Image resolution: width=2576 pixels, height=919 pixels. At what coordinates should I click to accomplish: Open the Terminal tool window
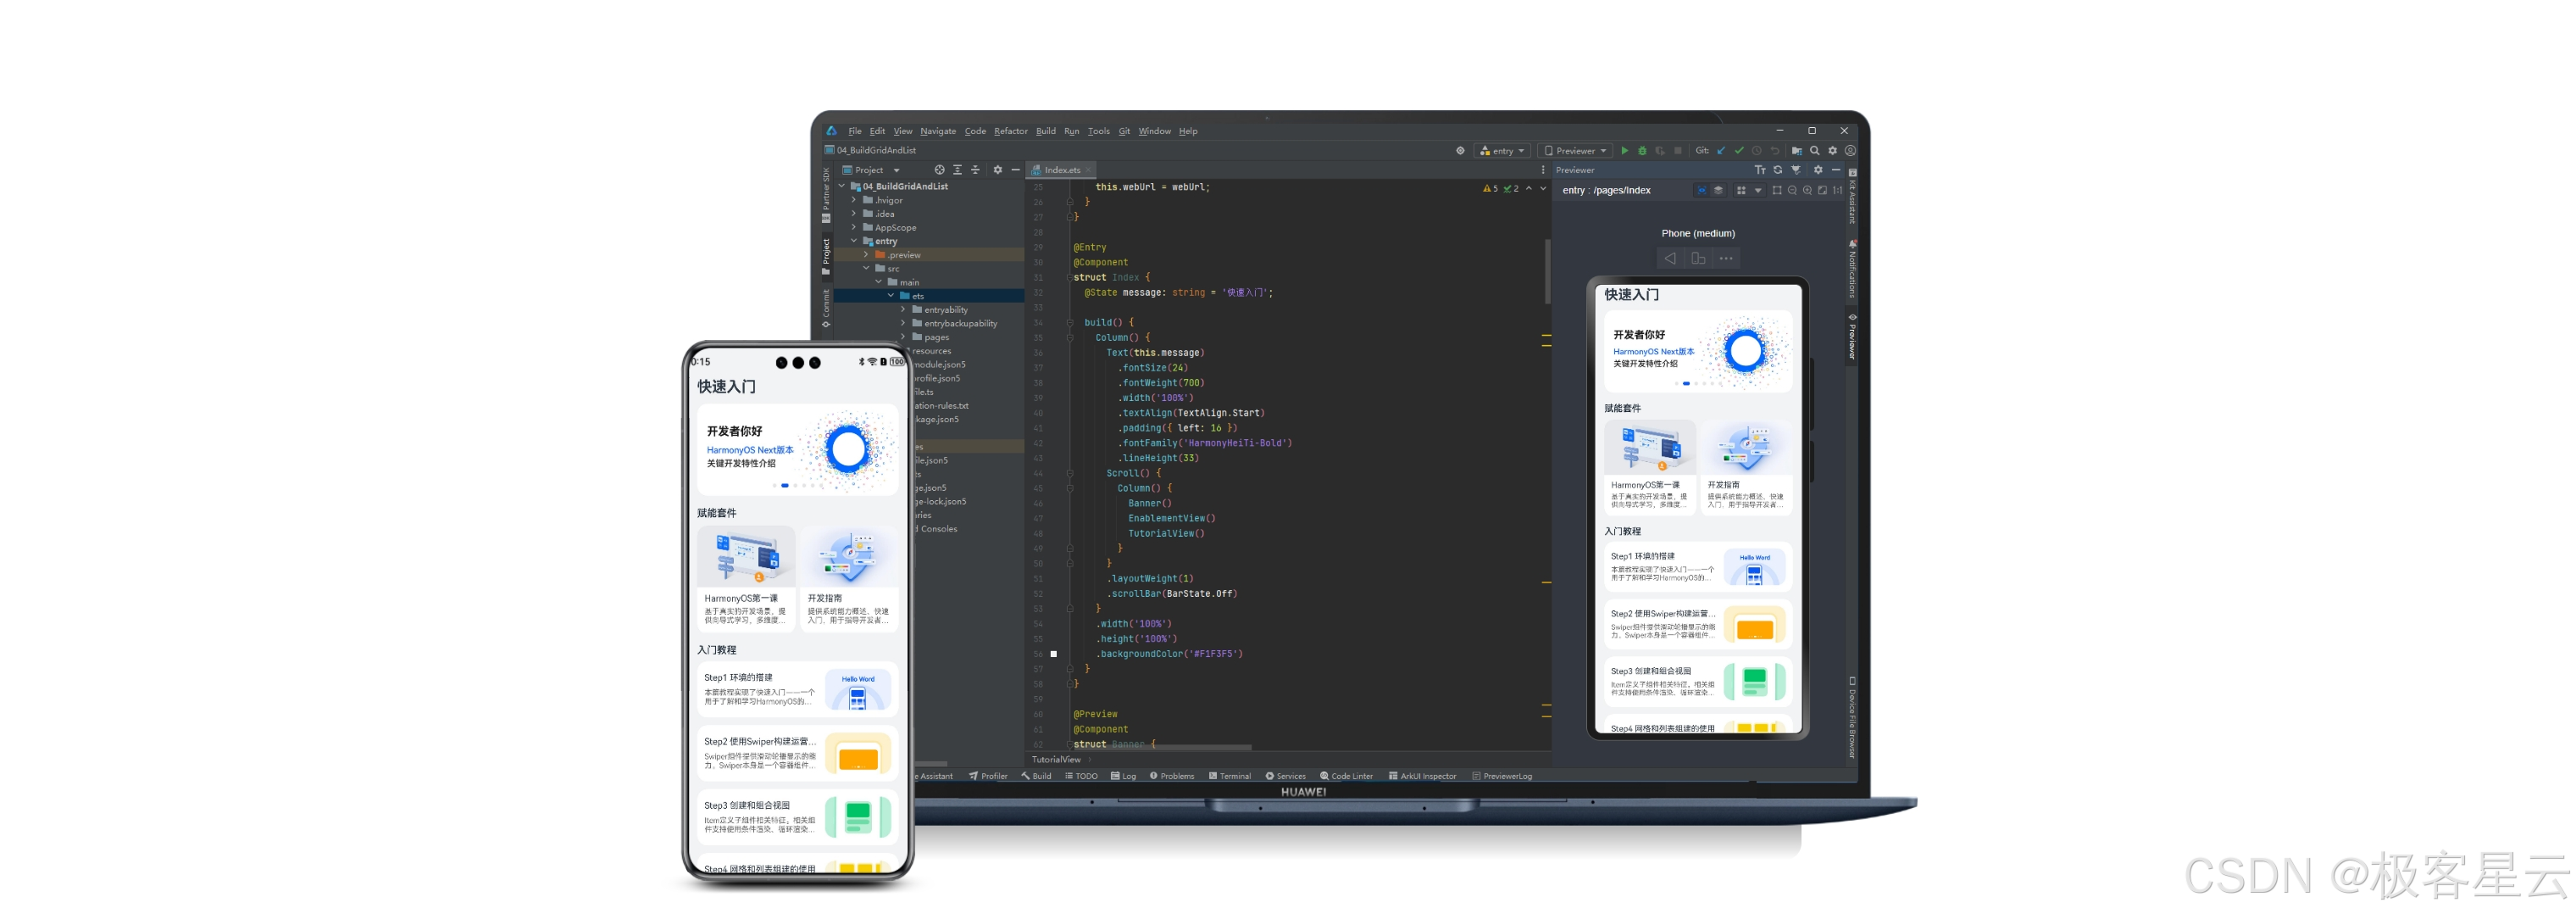pos(1230,776)
